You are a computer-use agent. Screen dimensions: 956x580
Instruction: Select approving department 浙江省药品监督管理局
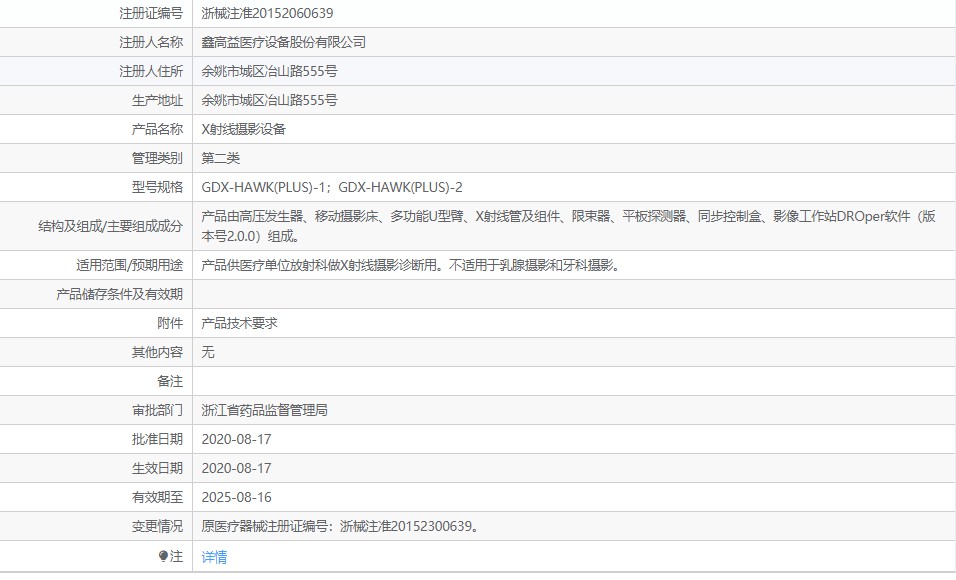click(265, 410)
